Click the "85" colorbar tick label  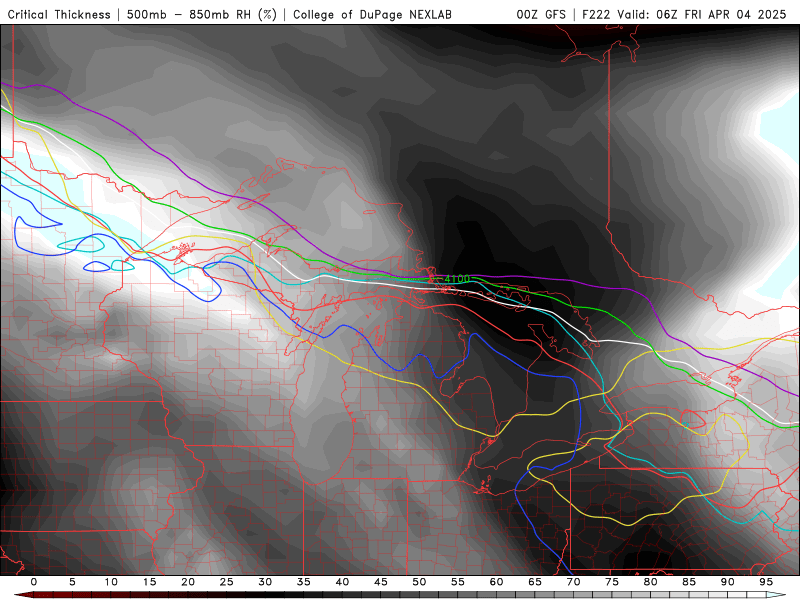click(689, 582)
